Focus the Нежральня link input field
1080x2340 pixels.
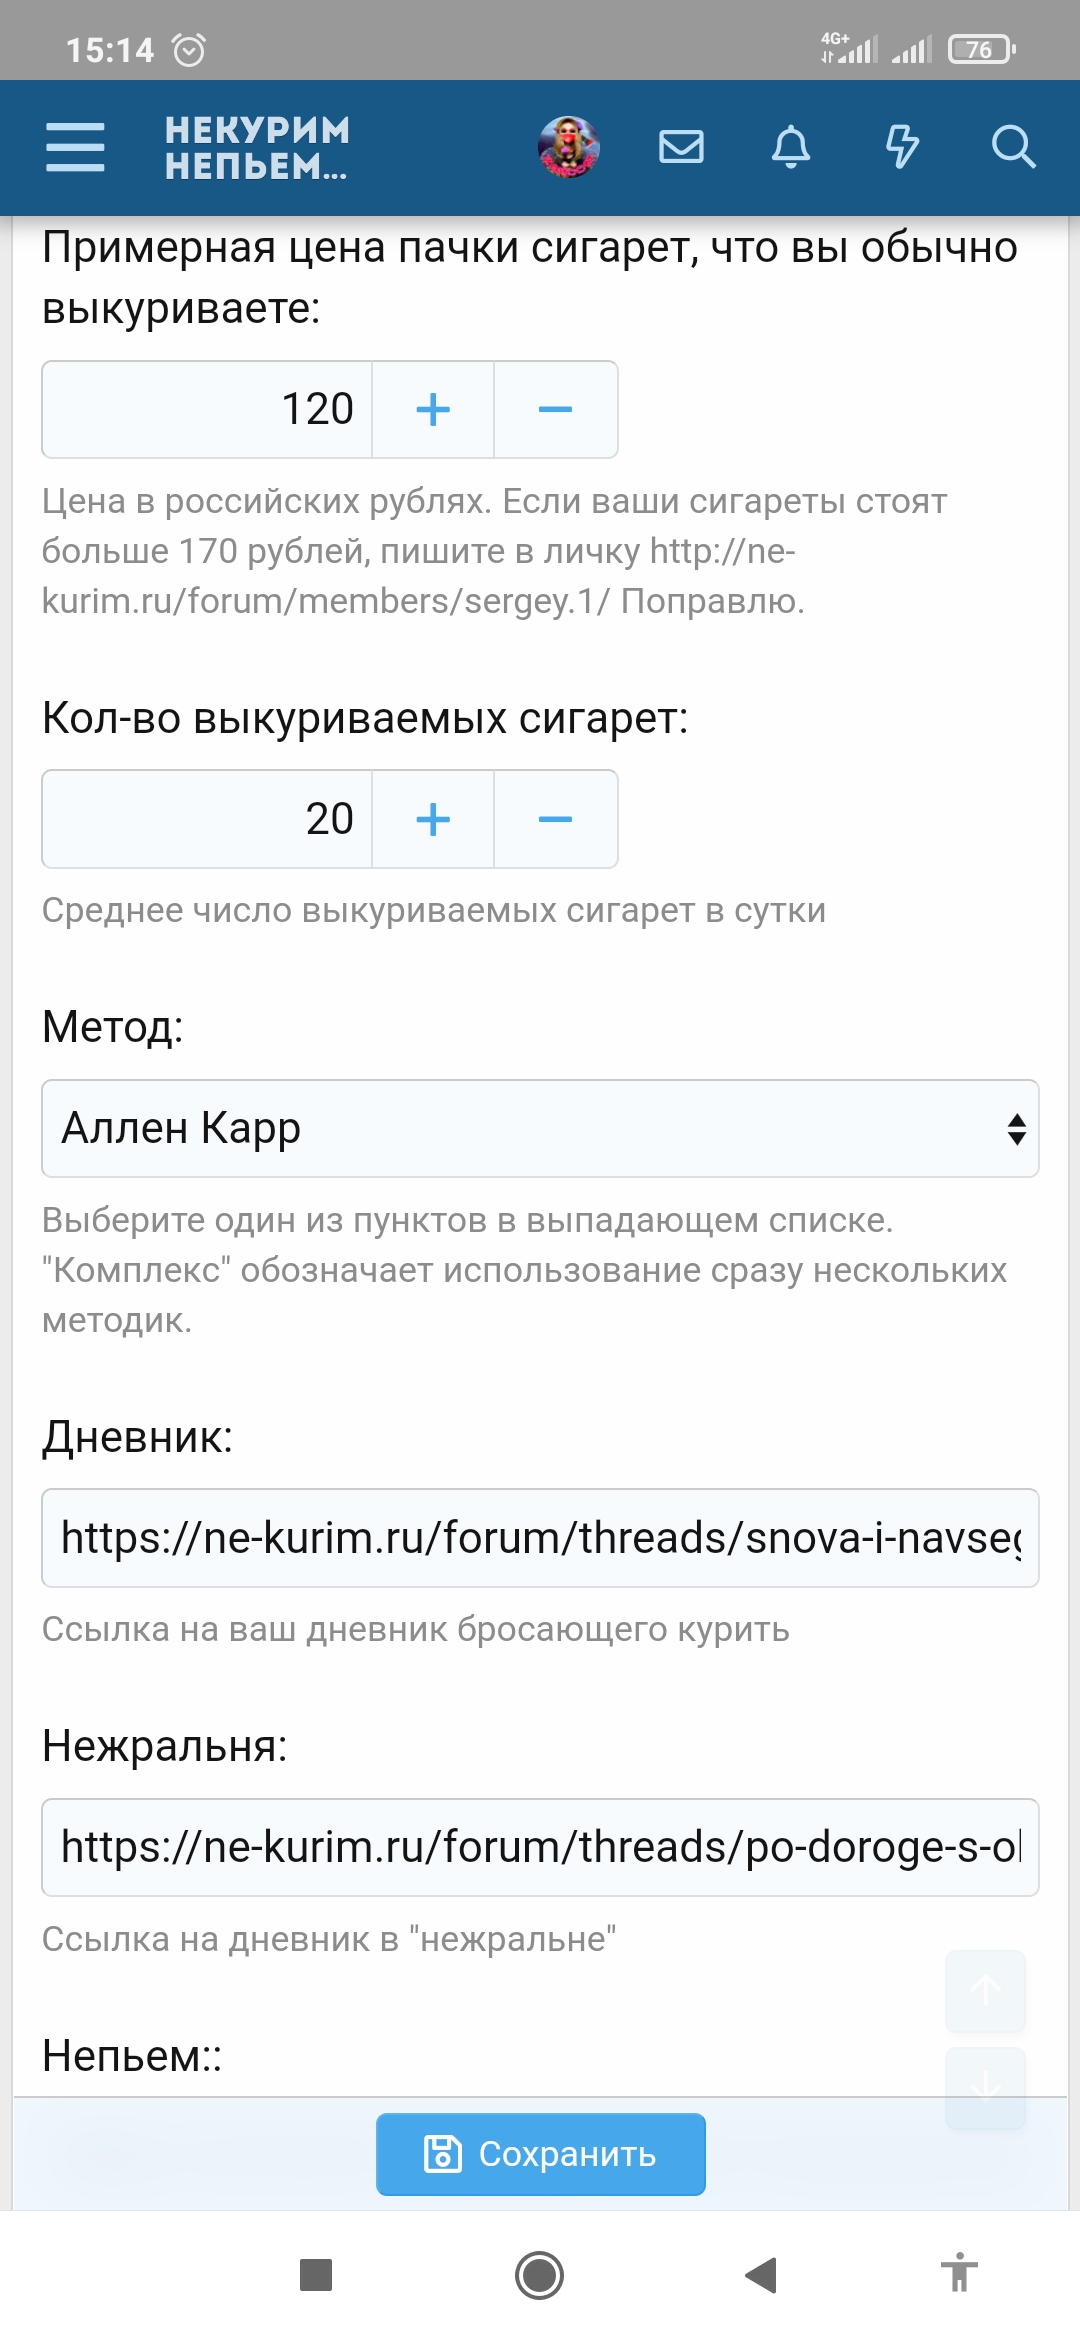pos(540,1848)
